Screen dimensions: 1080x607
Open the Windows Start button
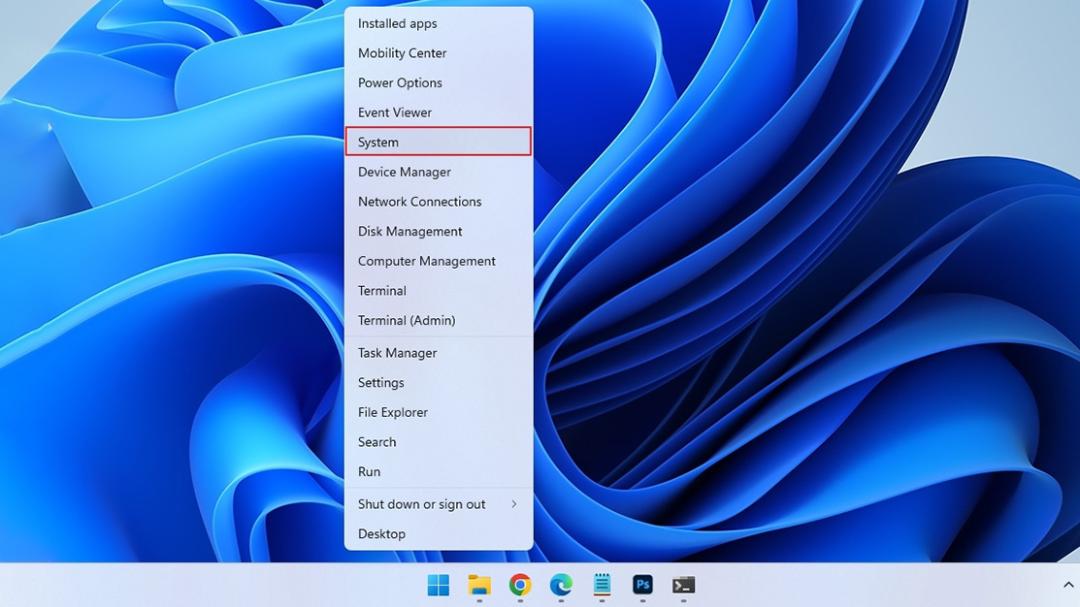tap(438, 585)
